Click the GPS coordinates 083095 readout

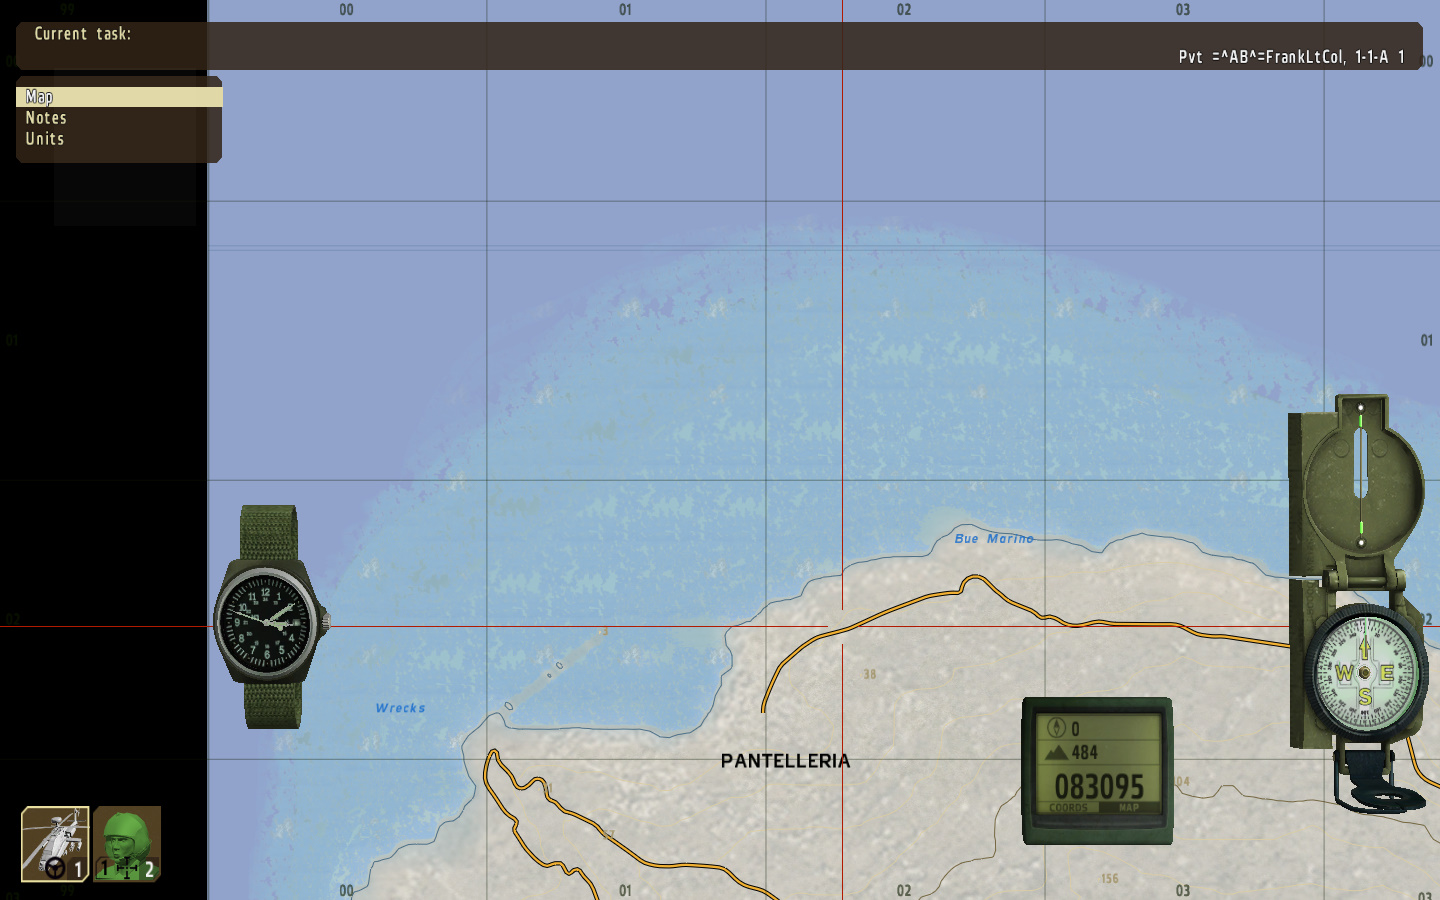pyautogui.click(x=1099, y=787)
